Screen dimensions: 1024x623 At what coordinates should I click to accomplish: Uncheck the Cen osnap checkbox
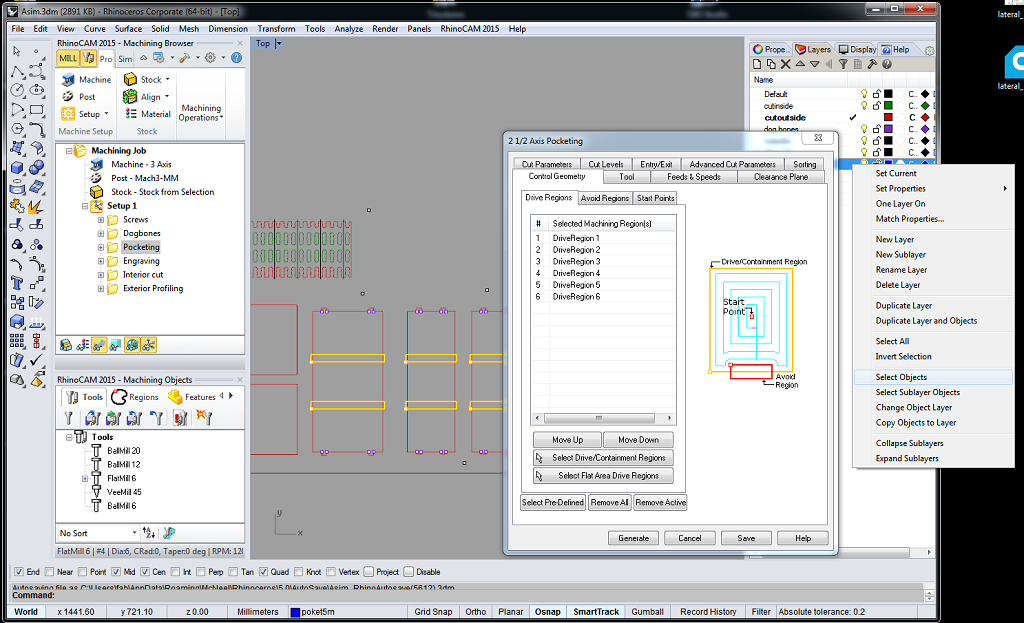click(x=145, y=572)
